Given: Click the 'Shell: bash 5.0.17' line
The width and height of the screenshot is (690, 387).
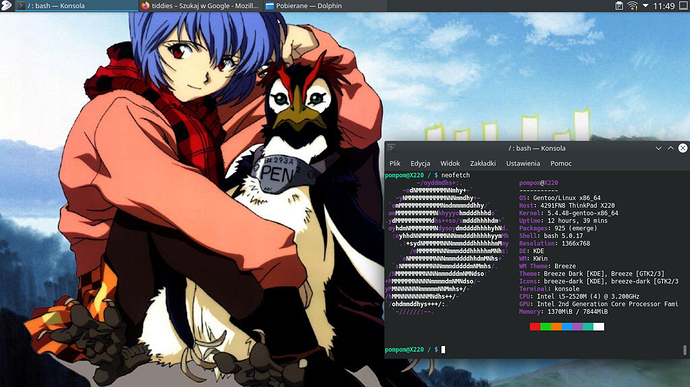Looking at the screenshot, I should 551,236.
